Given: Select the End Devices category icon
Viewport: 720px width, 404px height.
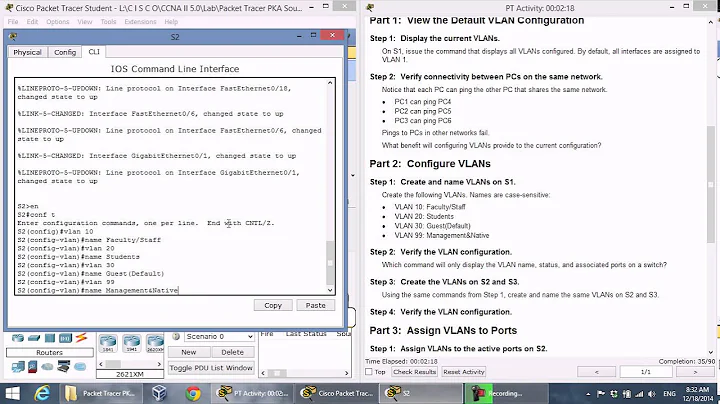Looking at the screenshot, I should [18, 367].
